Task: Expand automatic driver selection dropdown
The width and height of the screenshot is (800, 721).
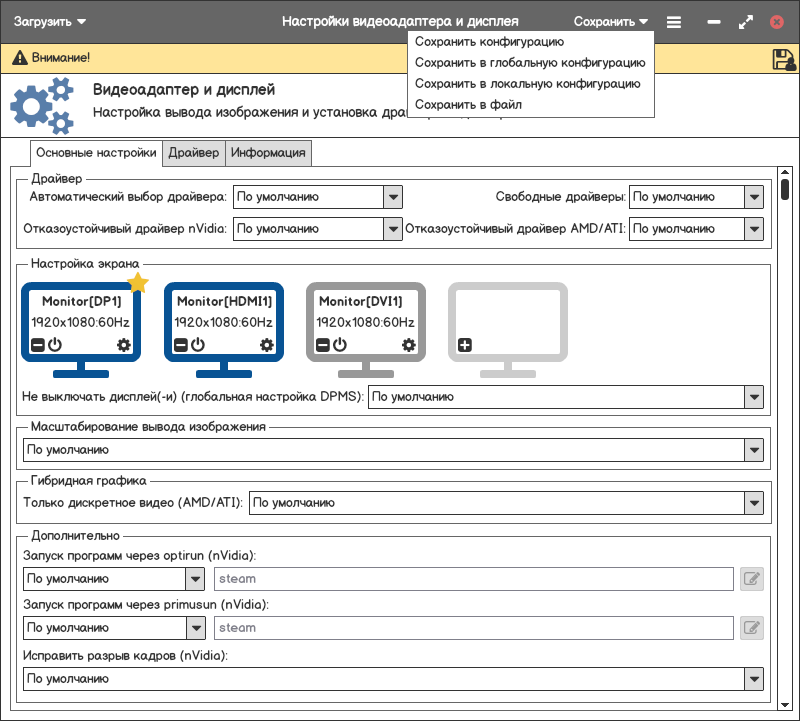Action: (393, 197)
